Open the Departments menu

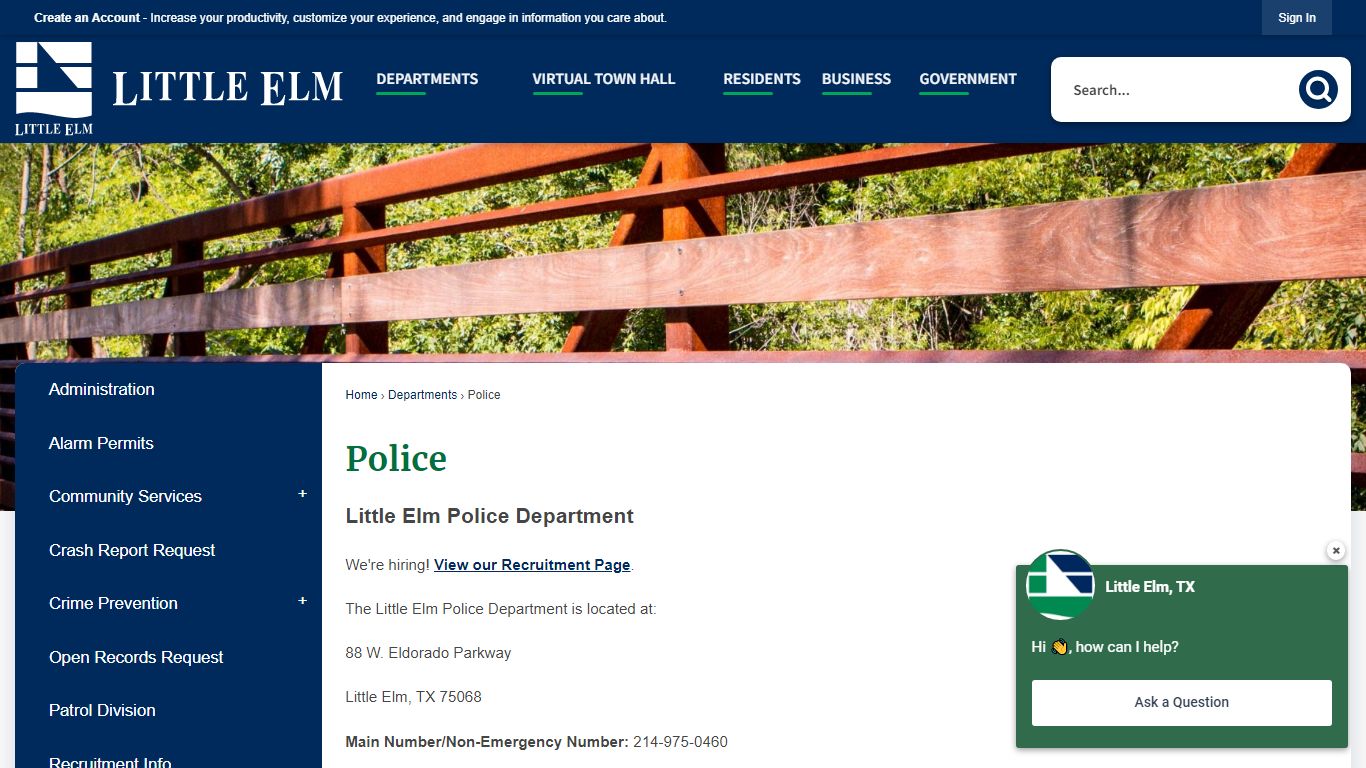pos(427,80)
